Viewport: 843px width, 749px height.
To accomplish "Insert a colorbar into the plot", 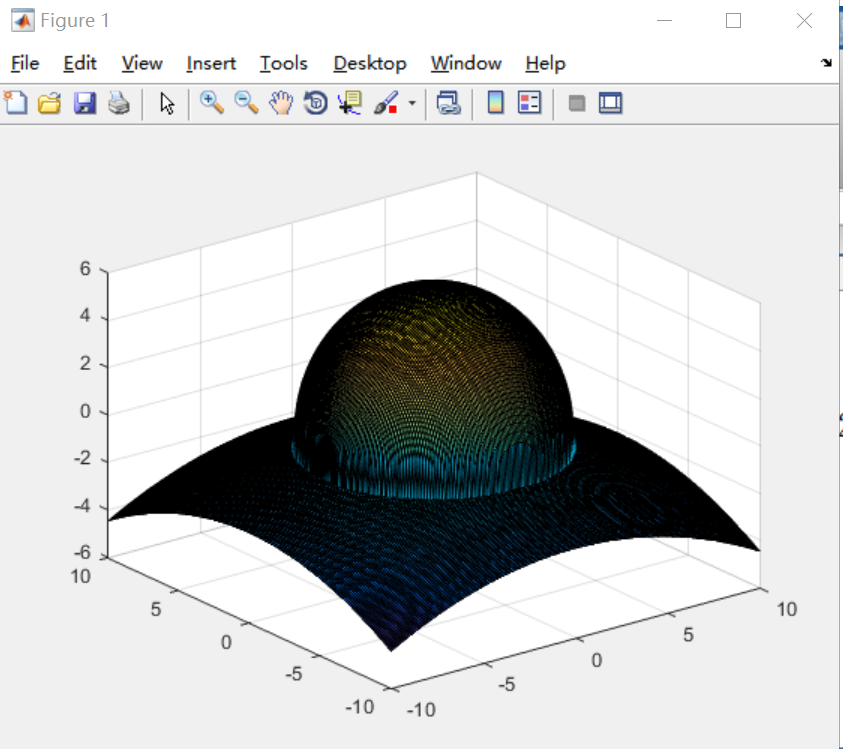I will pos(494,102).
